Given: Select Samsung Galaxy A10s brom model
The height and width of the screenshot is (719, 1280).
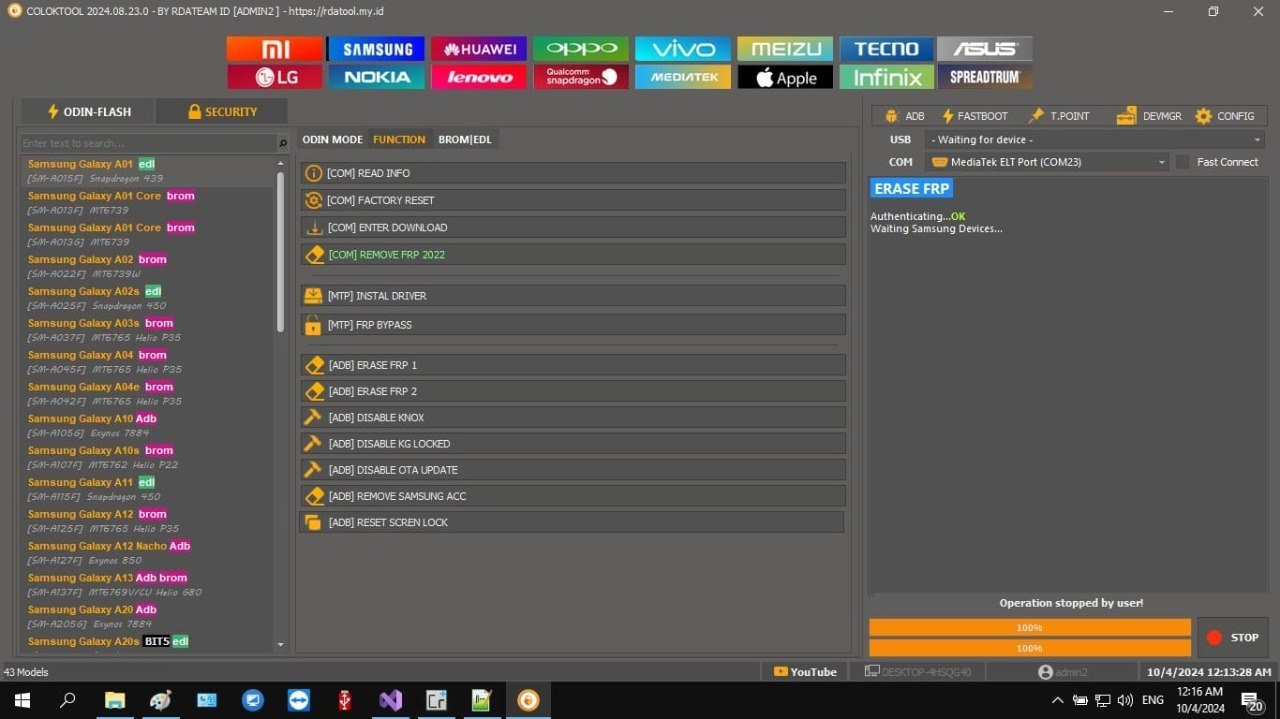Looking at the screenshot, I should click(147, 457).
